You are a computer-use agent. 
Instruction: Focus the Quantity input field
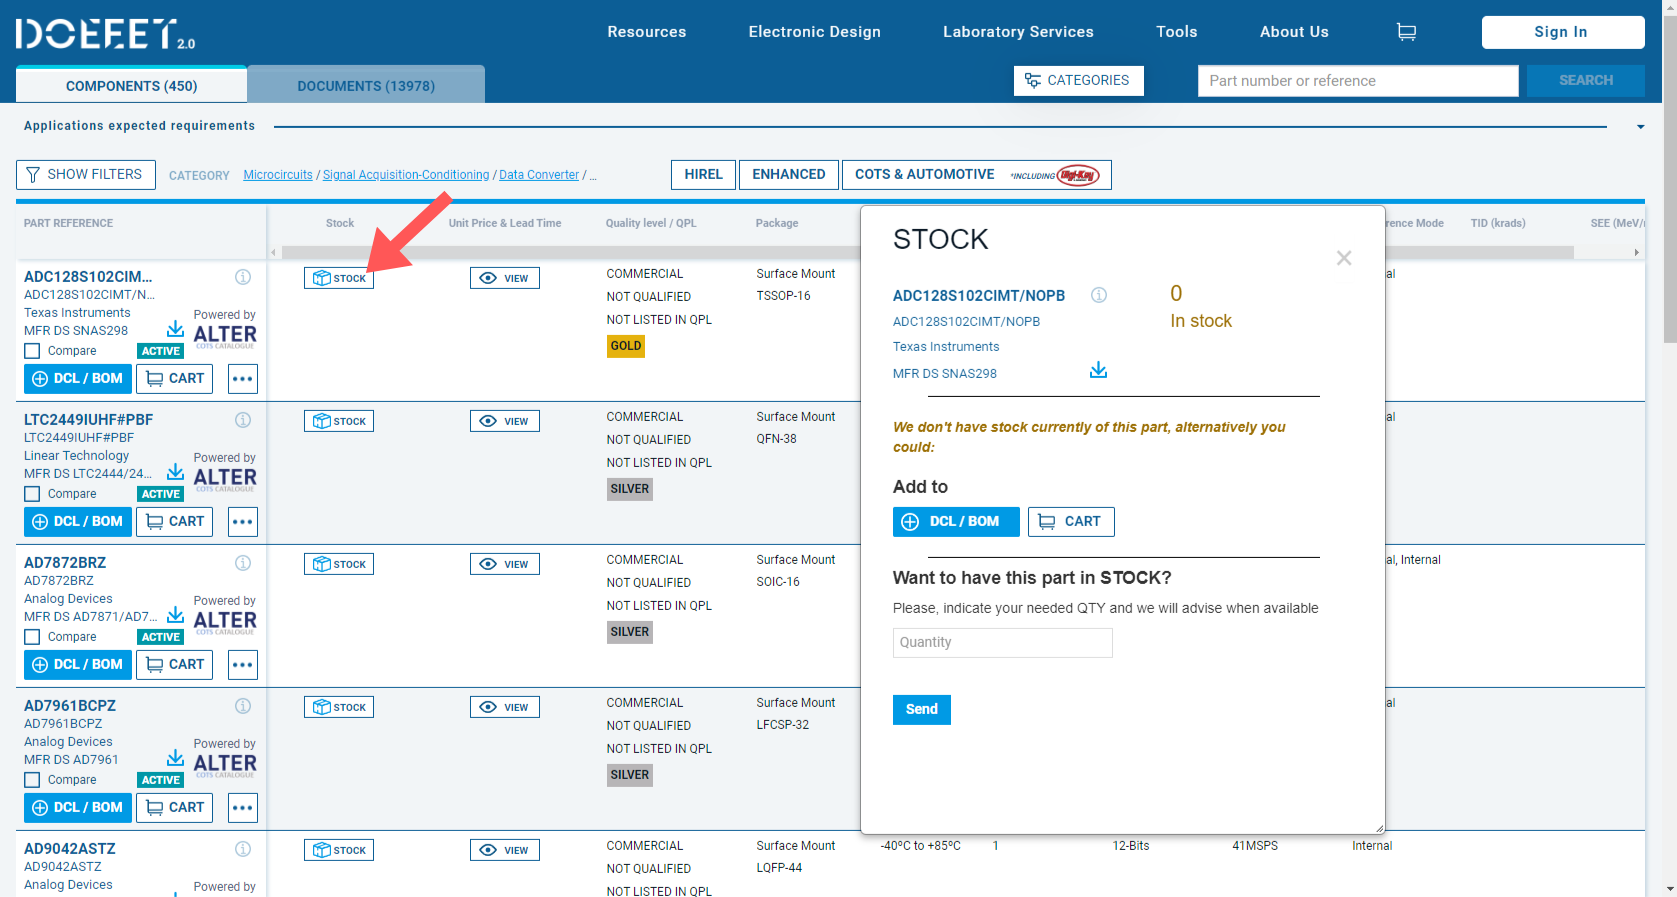[1002, 643]
